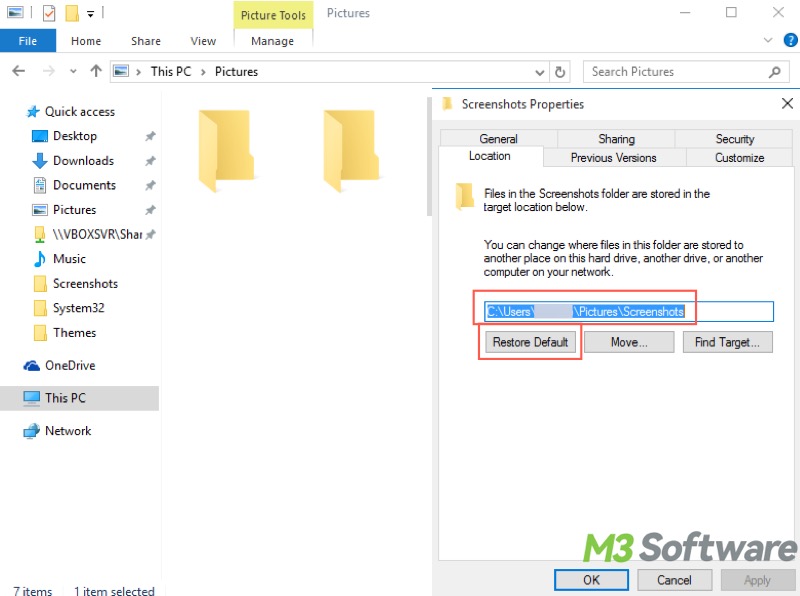This screenshot has height=596, width=800.
Task: Open Customize Quick Access Toolbar dropdown
Action: (90, 14)
